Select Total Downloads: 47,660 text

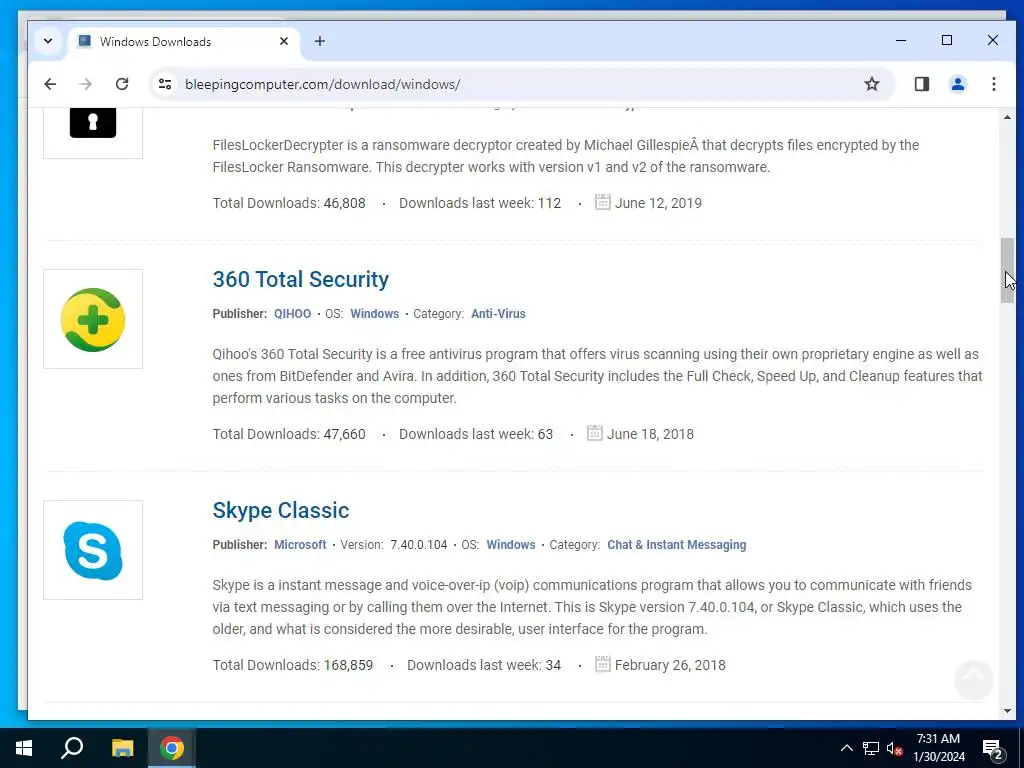click(x=289, y=434)
